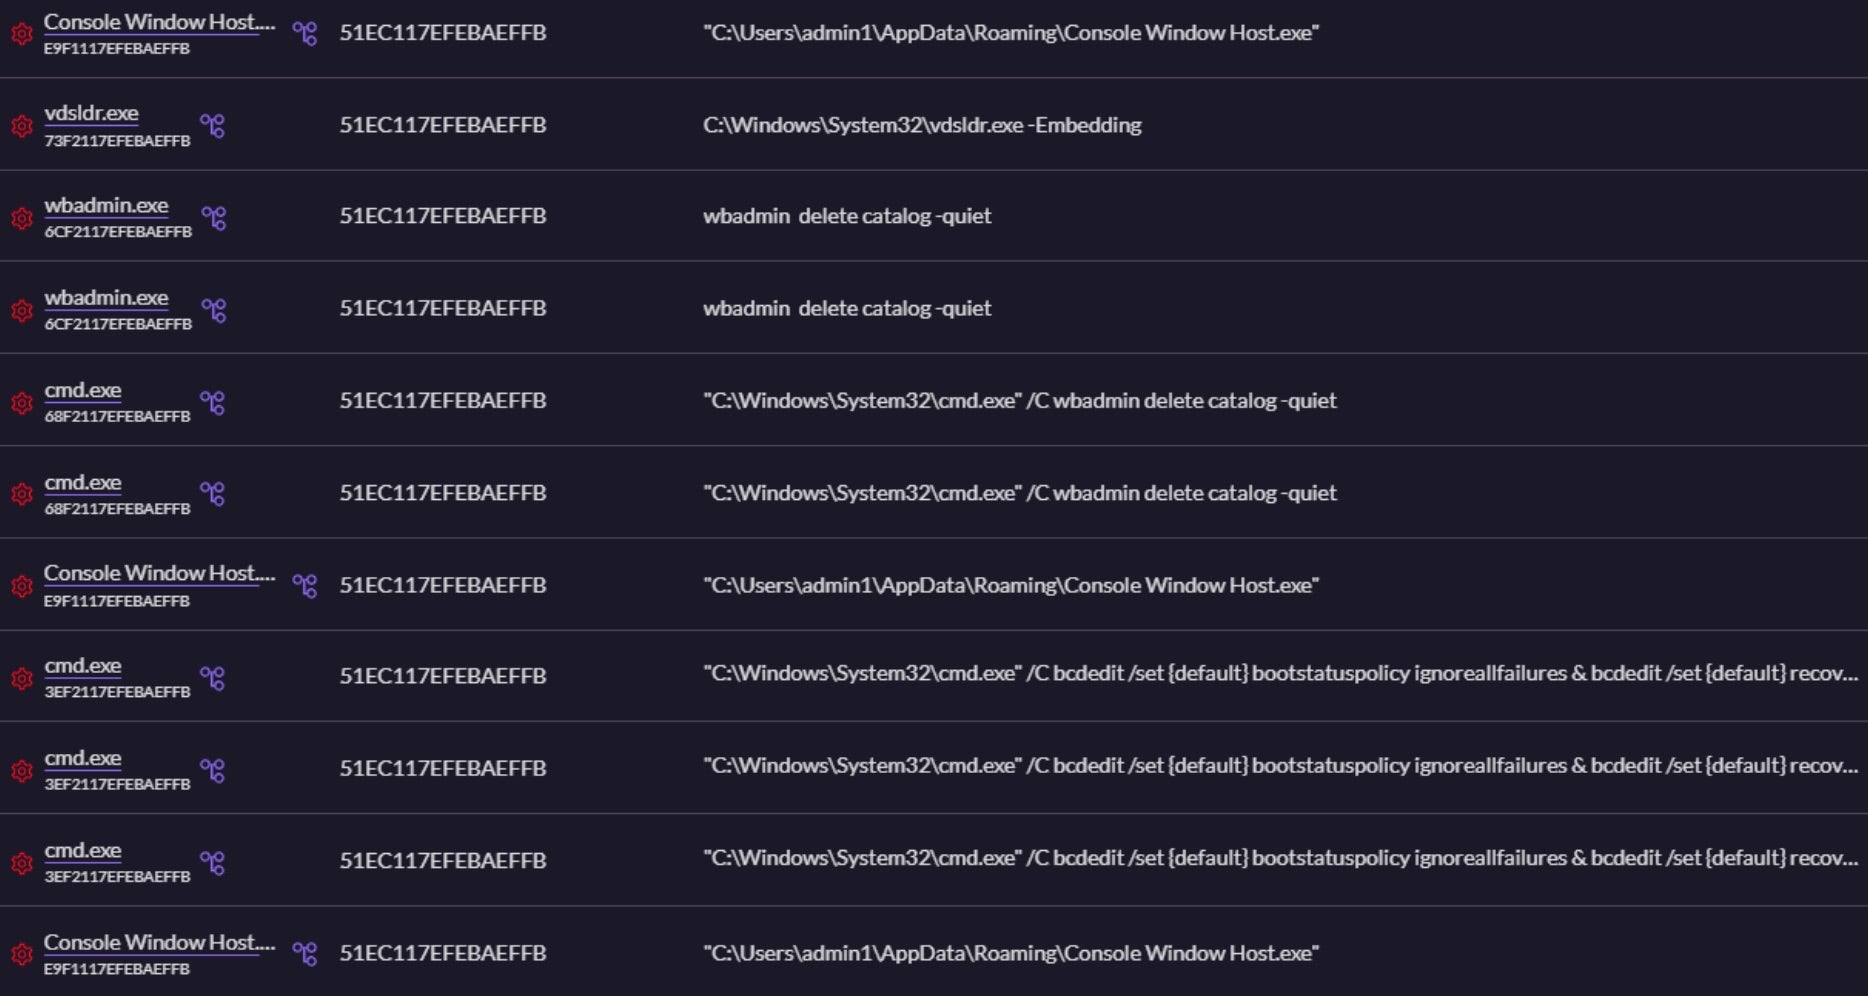
Task: Open process tree icon of upper wbadmin.exe
Action: [x=213, y=218]
